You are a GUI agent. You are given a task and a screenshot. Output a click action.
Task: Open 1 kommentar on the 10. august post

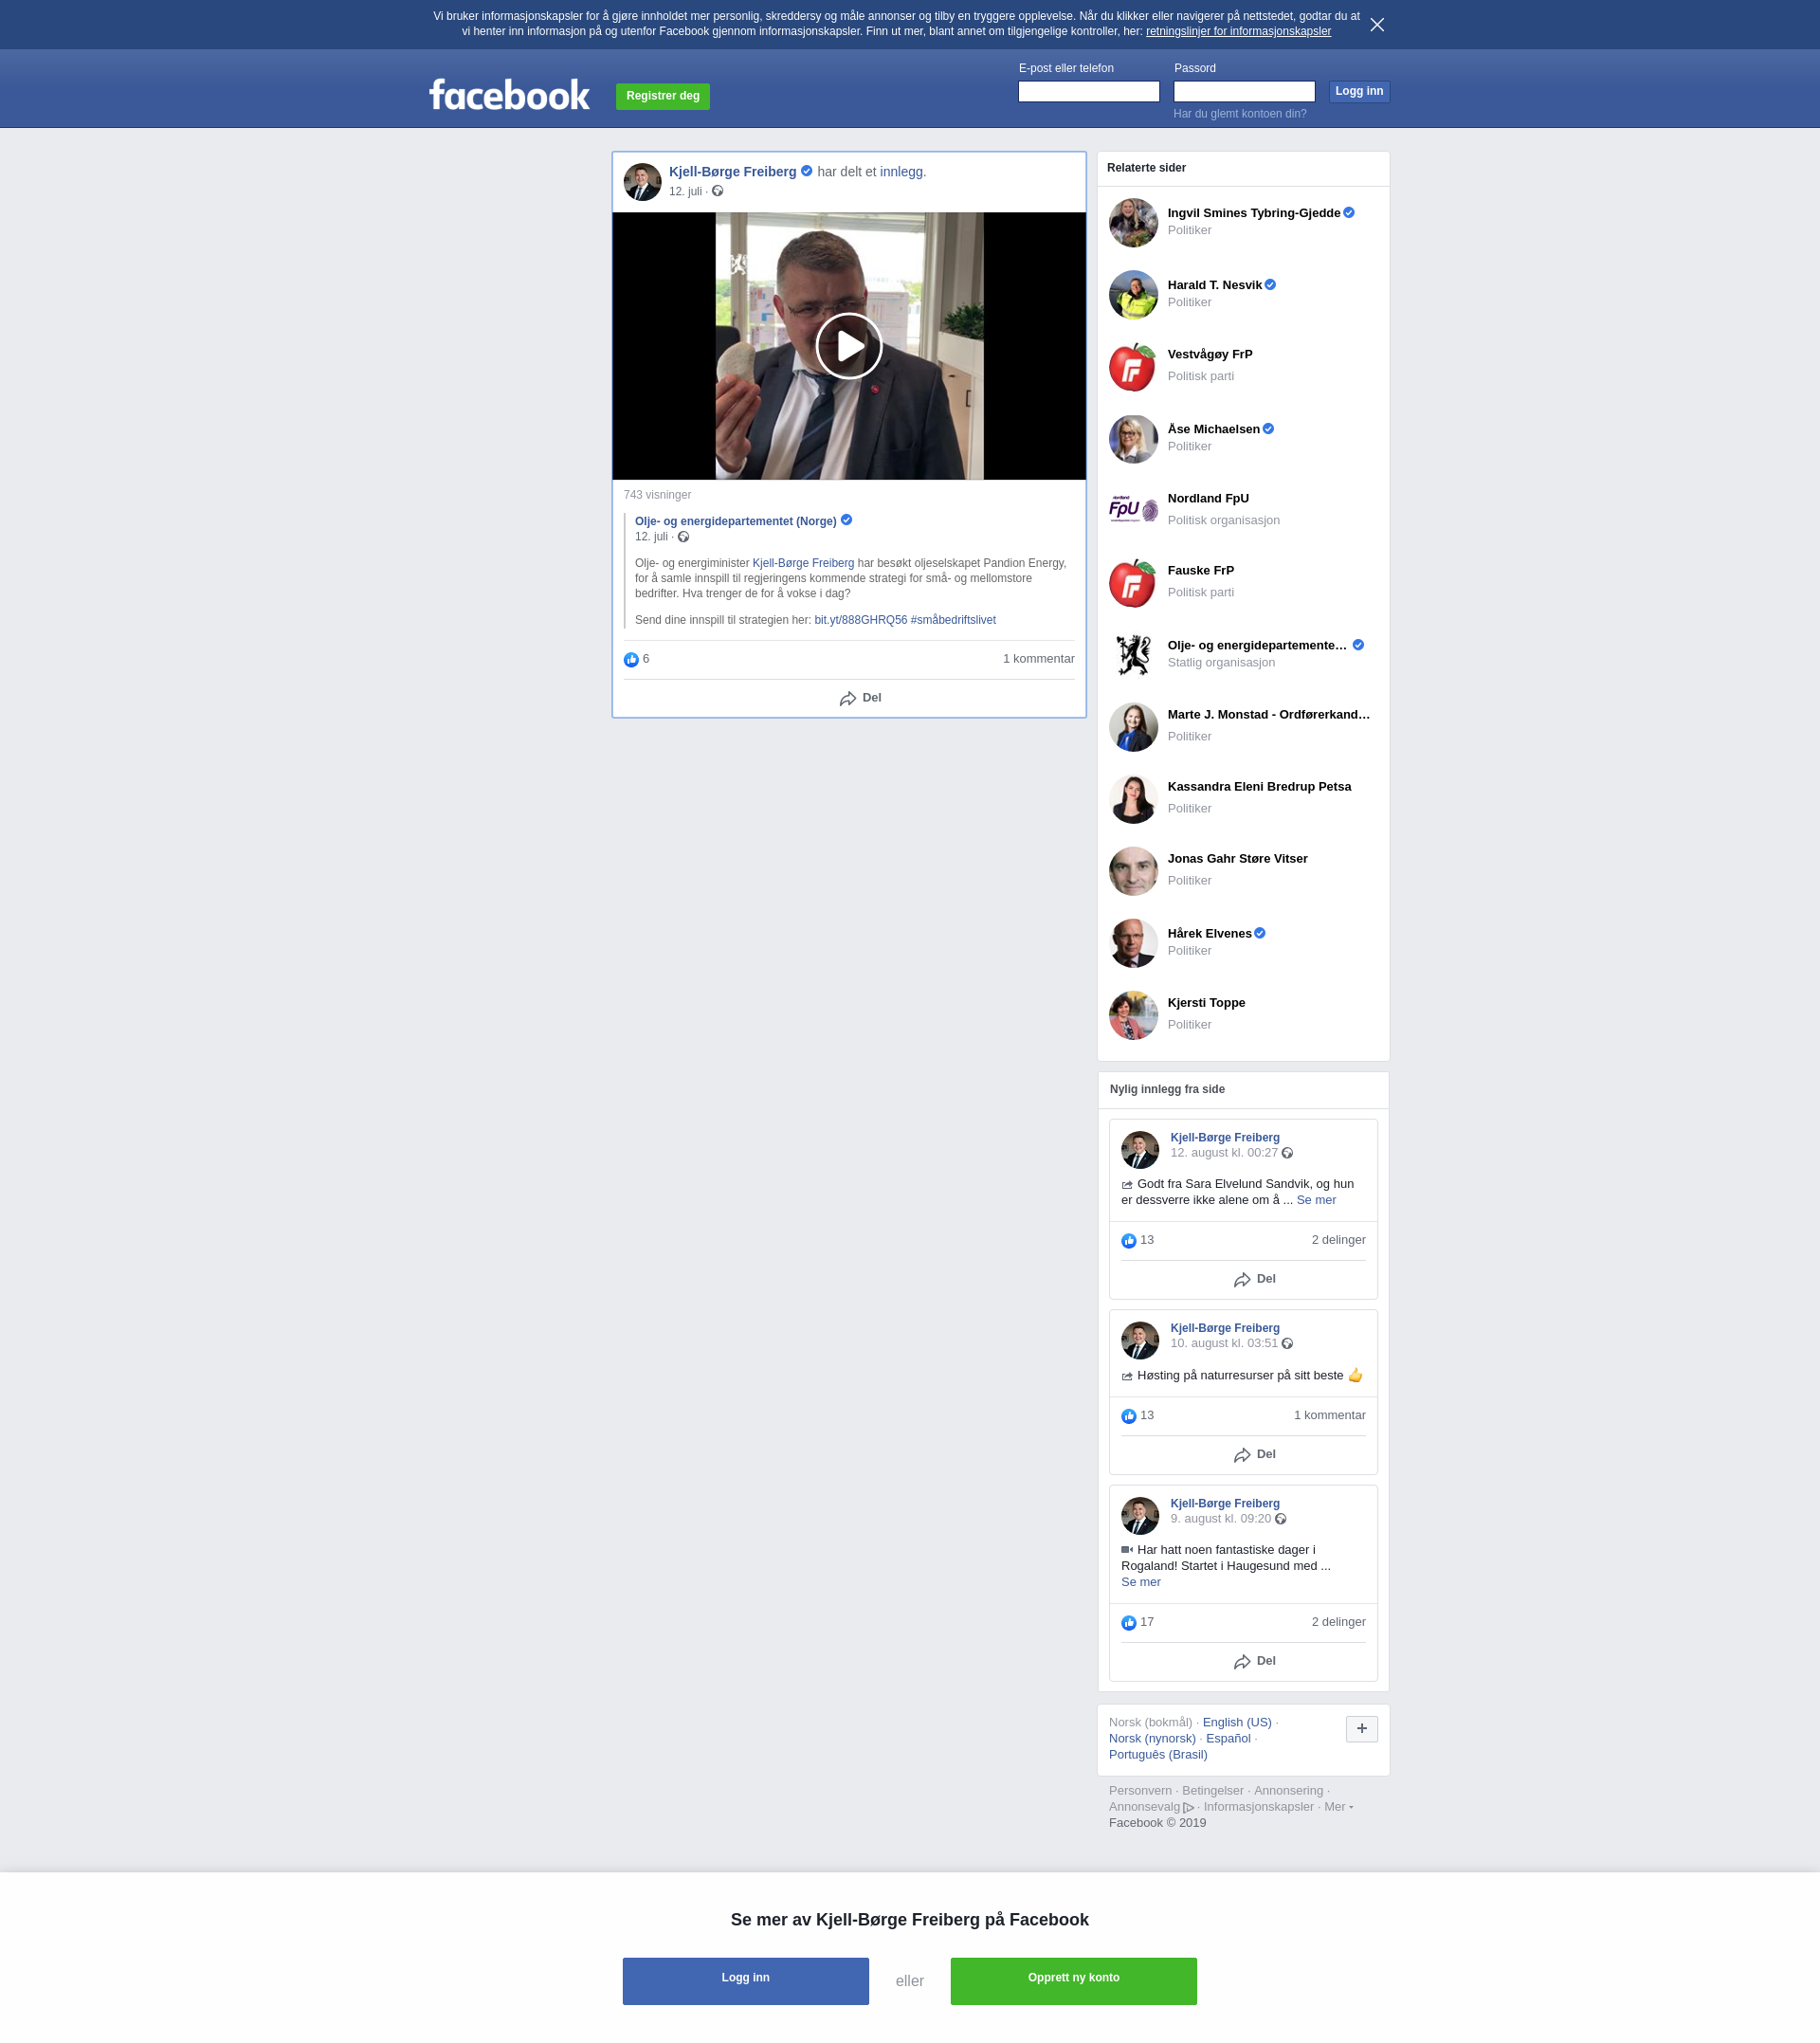point(1329,1415)
